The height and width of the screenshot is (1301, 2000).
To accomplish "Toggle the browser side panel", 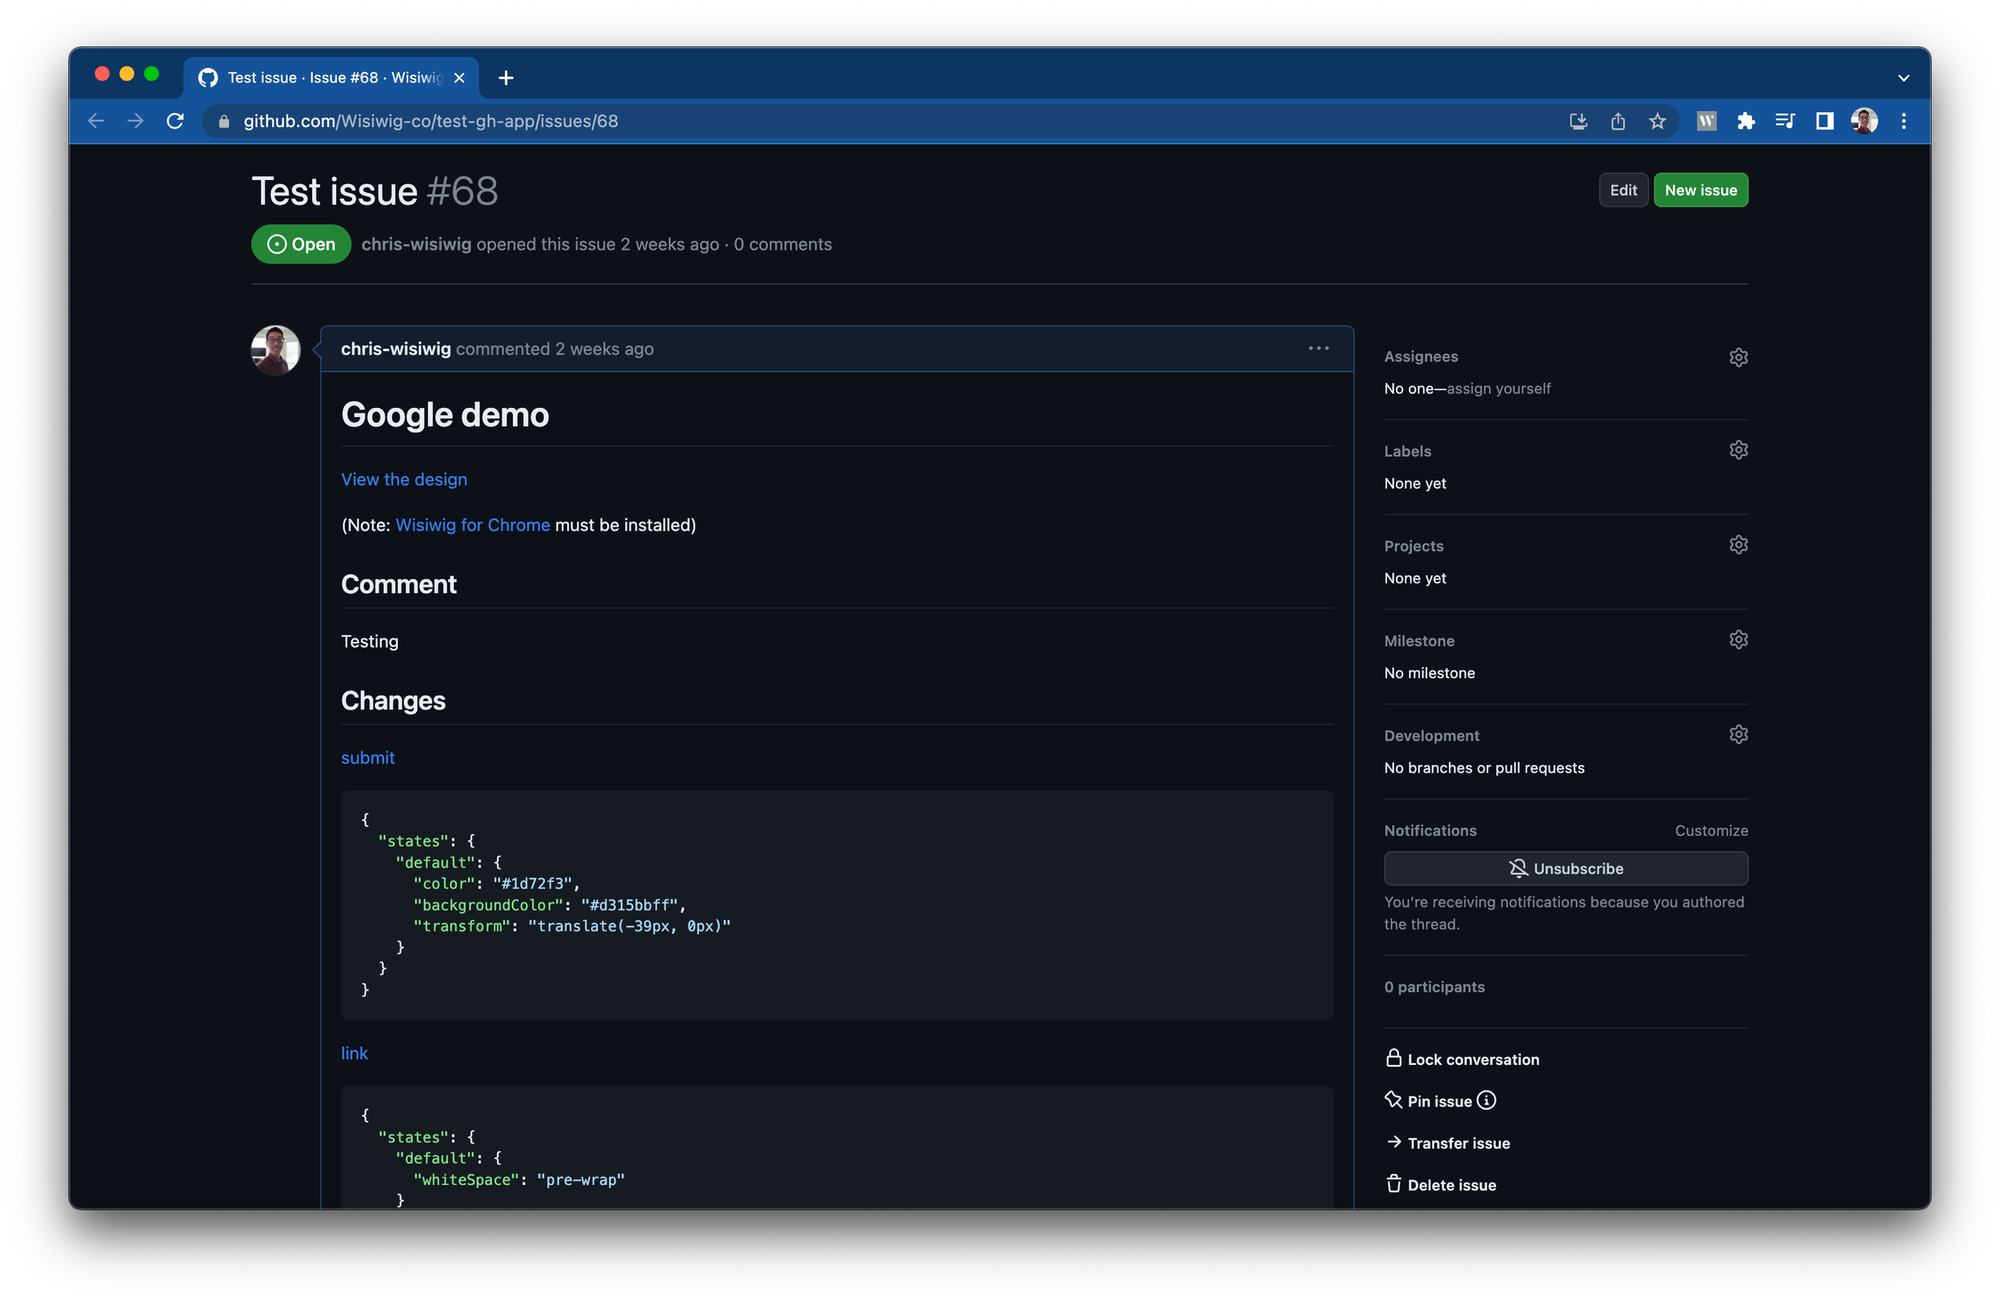I will (x=1824, y=121).
